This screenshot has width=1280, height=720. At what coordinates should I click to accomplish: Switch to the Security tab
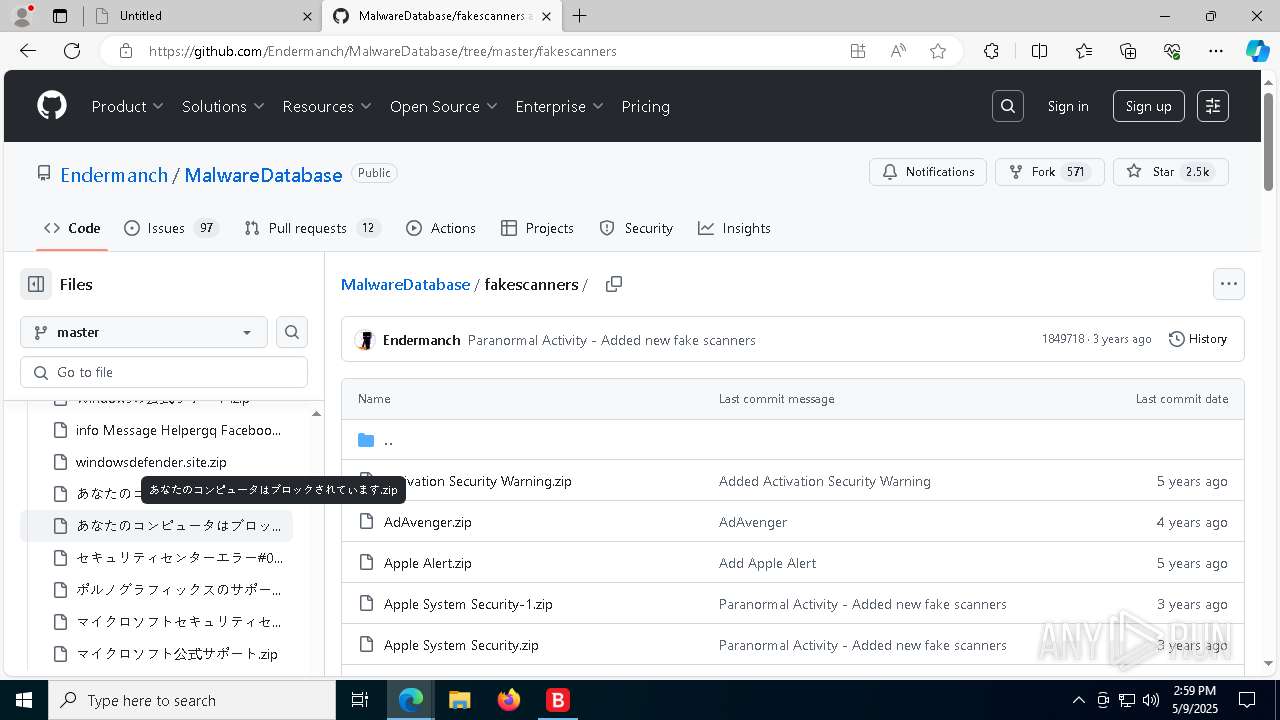(636, 228)
